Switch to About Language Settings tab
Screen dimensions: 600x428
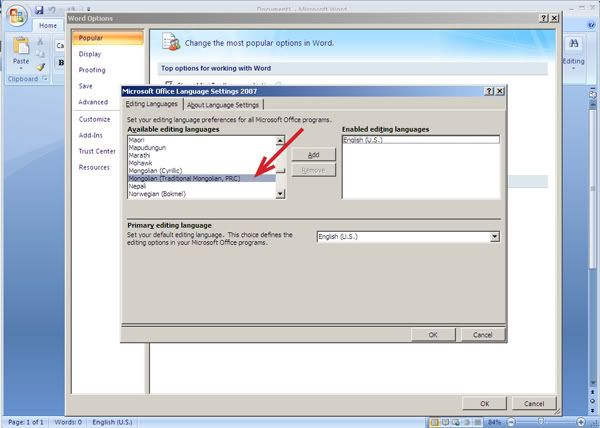coord(223,105)
